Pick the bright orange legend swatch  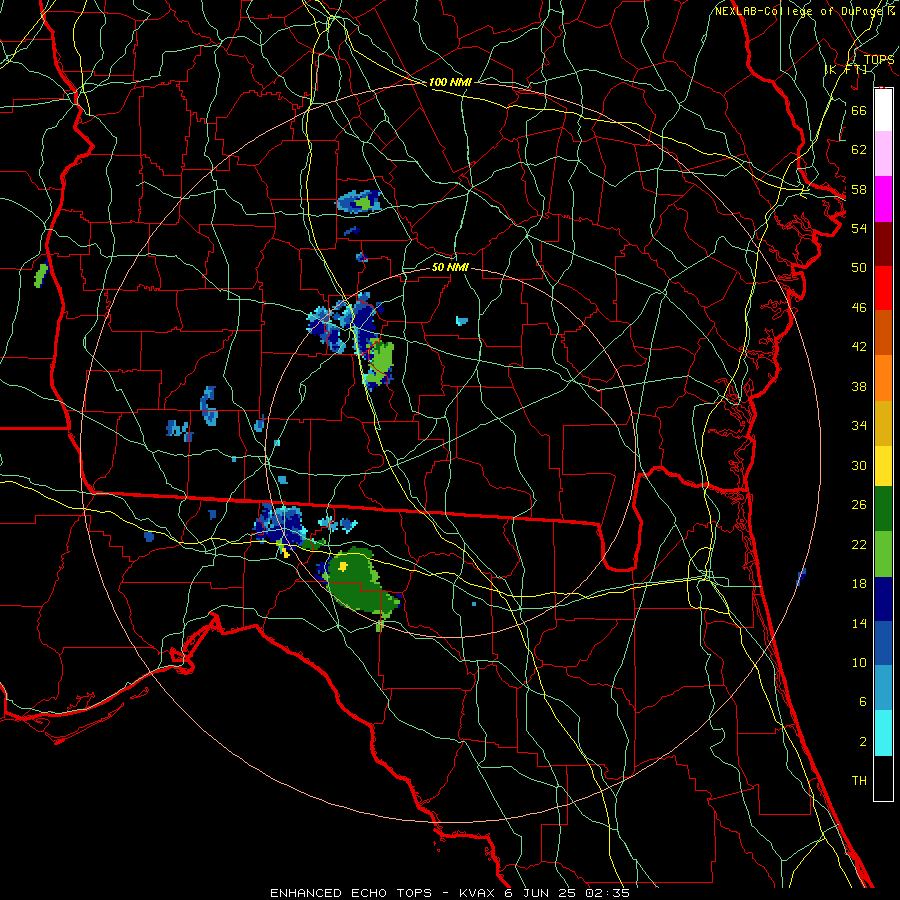coord(883,378)
